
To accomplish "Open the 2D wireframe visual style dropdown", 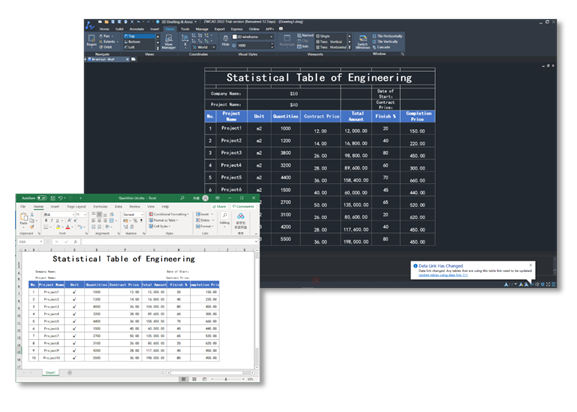I will pyautogui.click(x=253, y=37).
